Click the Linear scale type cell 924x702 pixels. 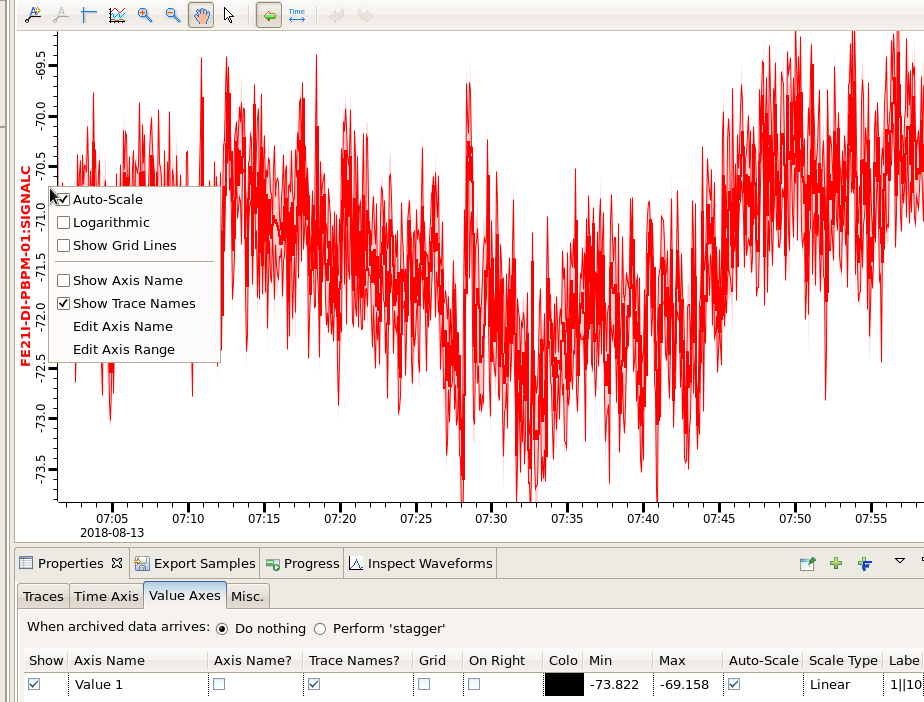(x=844, y=684)
